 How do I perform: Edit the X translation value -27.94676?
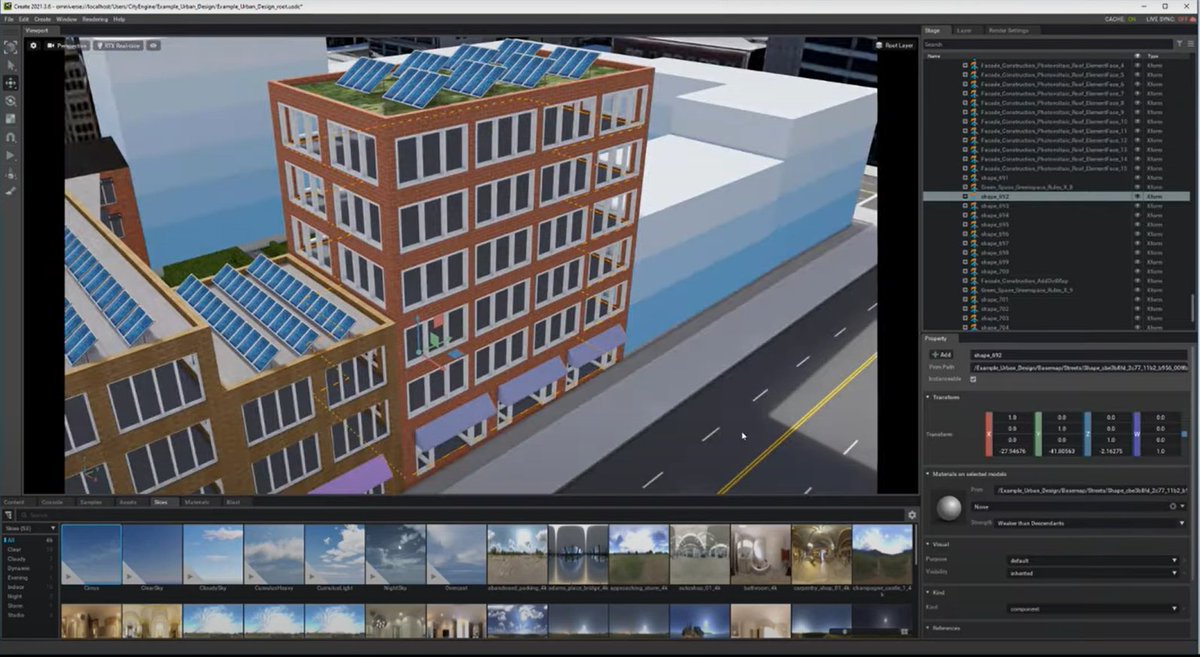click(1012, 451)
